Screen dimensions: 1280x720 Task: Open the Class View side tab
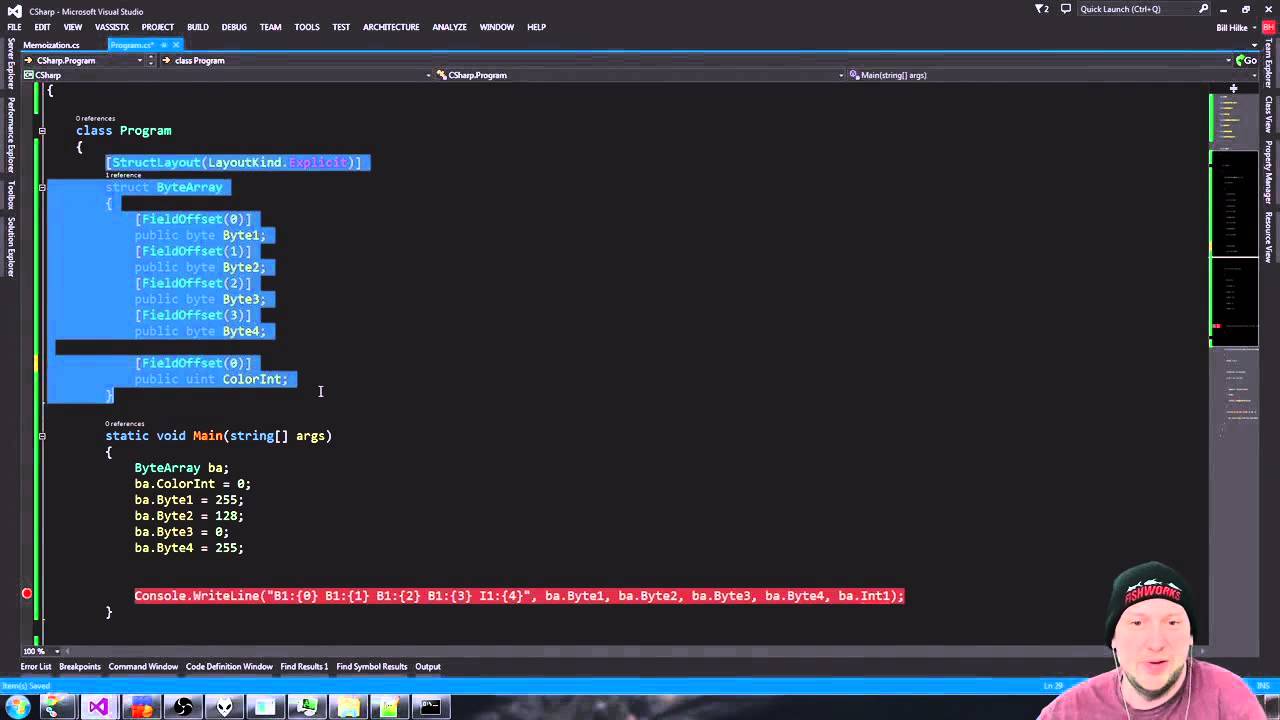tap(1269, 114)
